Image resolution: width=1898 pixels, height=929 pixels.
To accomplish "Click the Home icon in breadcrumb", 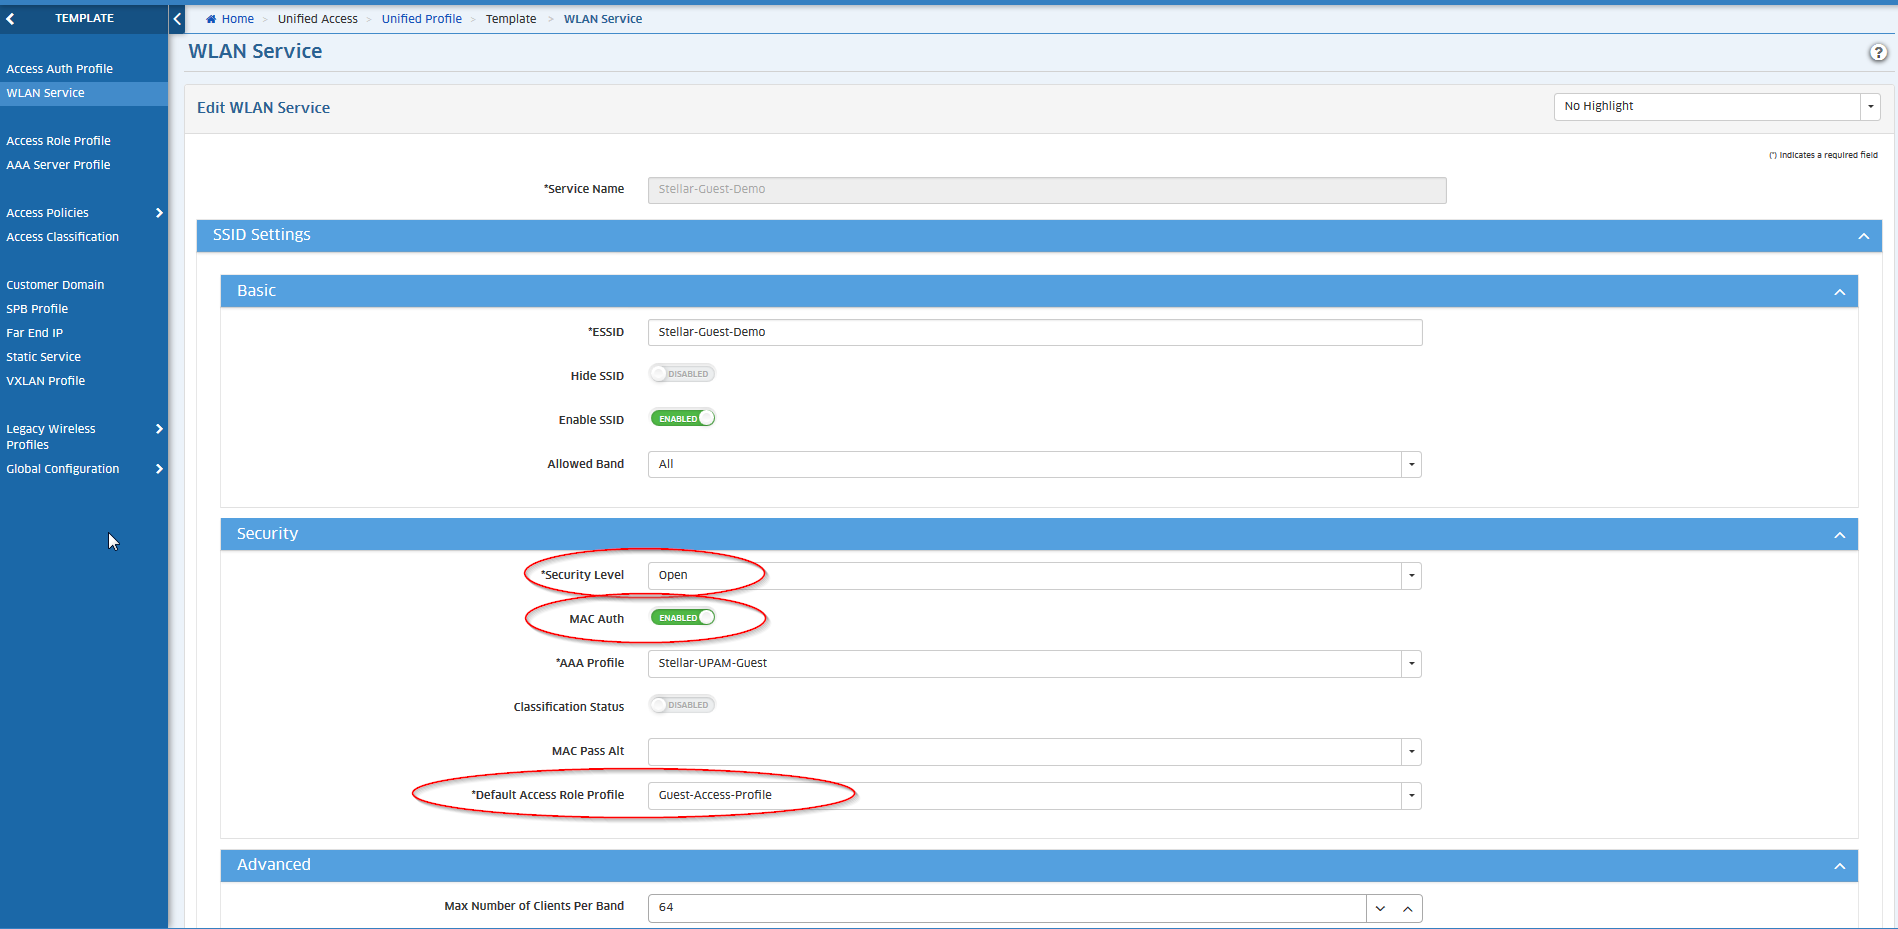I will pyautogui.click(x=211, y=19).
